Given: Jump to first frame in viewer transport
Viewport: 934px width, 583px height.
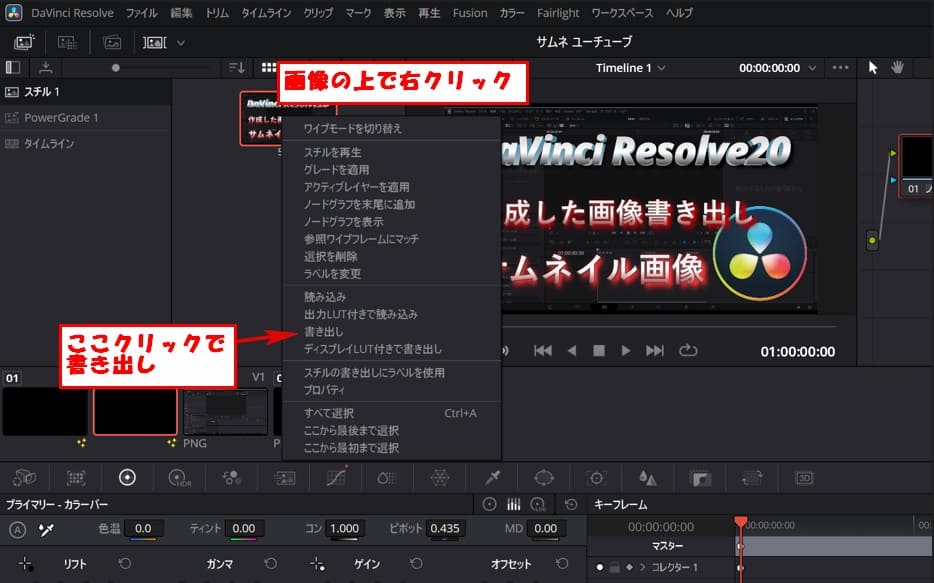Looking at the screenshot, I should [x=543, y=351].
